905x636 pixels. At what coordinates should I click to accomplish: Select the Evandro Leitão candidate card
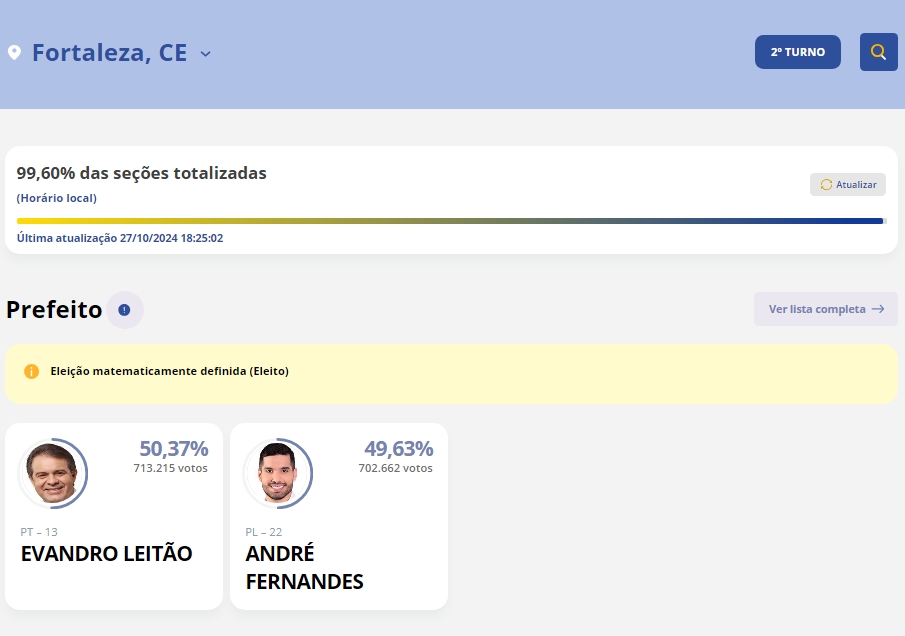click(x=113, y=515)
